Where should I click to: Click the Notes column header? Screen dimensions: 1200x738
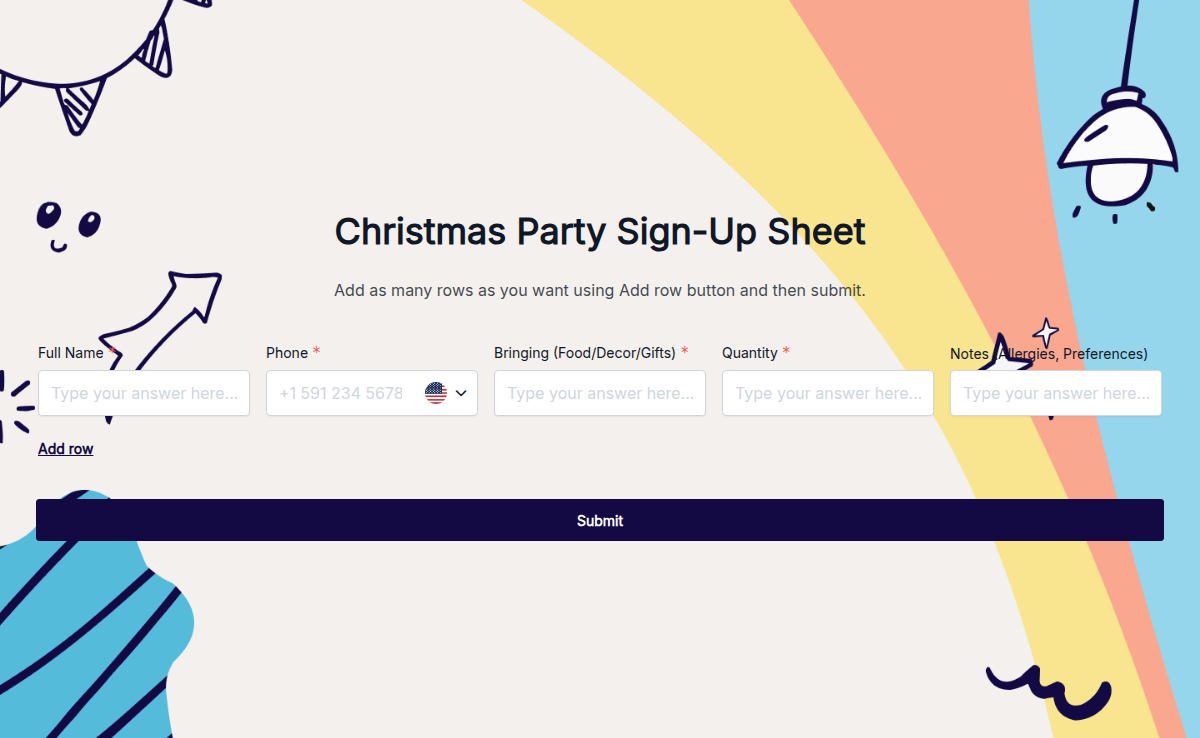coord(1051,353)
